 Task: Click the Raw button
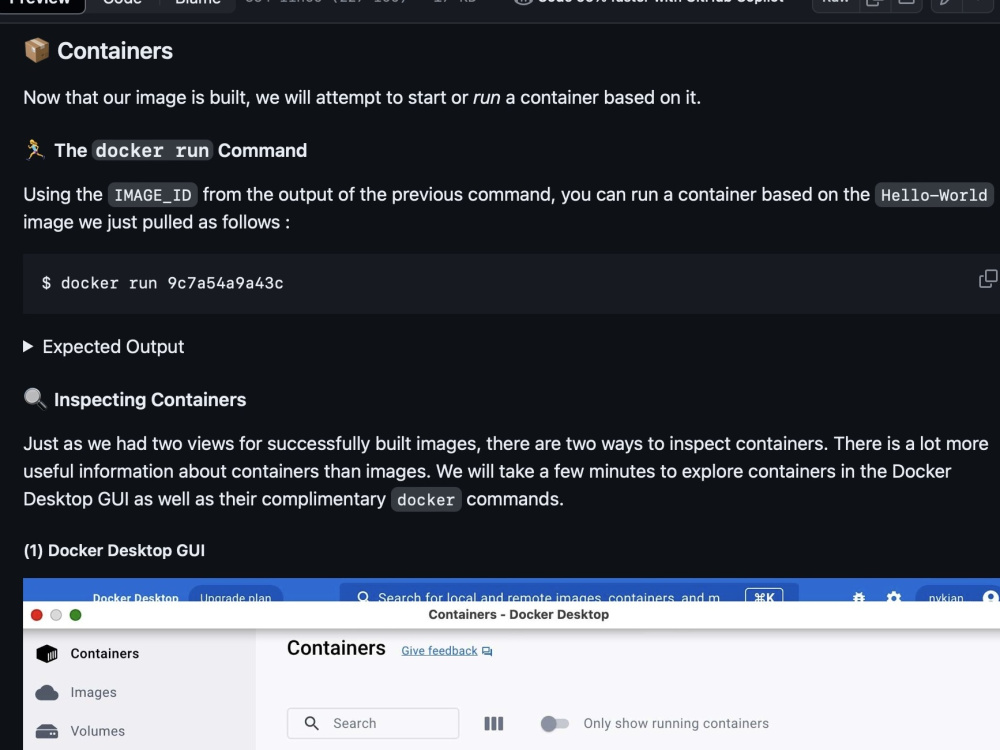[834, 3]
